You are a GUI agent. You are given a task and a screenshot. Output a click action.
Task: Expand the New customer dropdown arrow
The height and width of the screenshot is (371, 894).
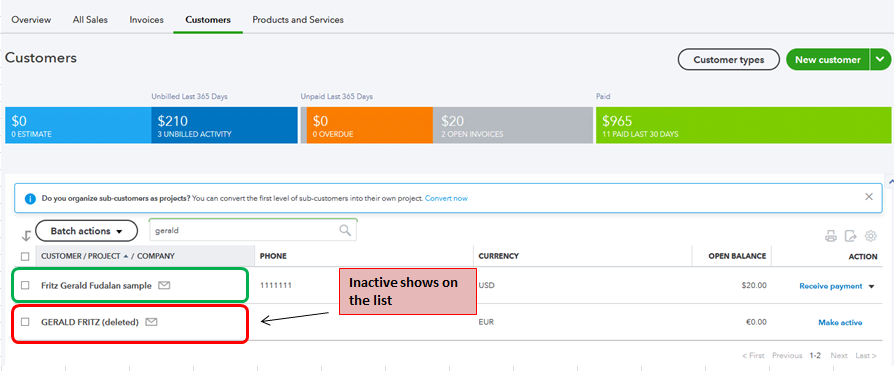pyautogui.click(x=881, y=59)
